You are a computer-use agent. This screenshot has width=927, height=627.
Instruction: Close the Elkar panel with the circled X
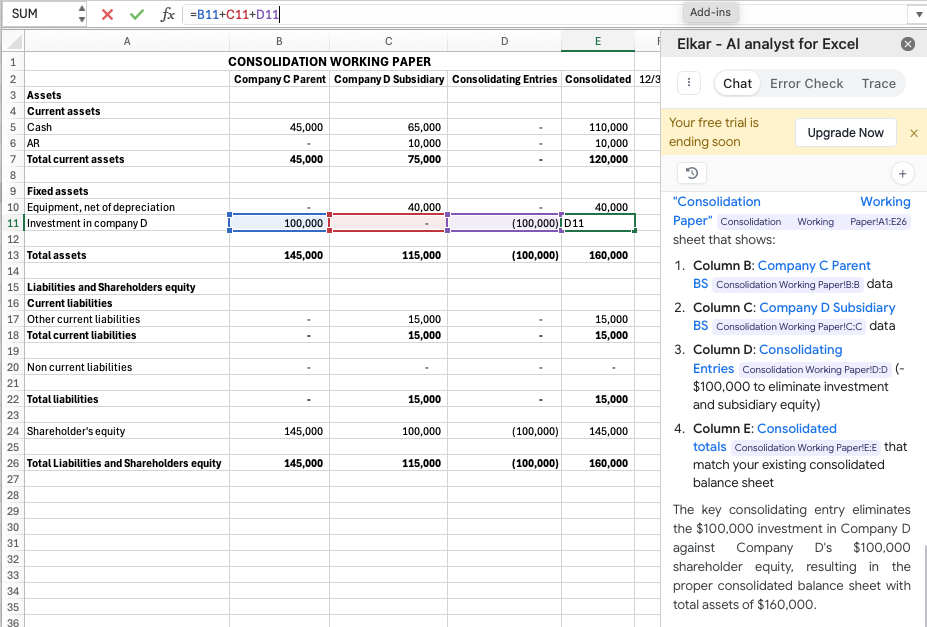[x=907, y=43]
